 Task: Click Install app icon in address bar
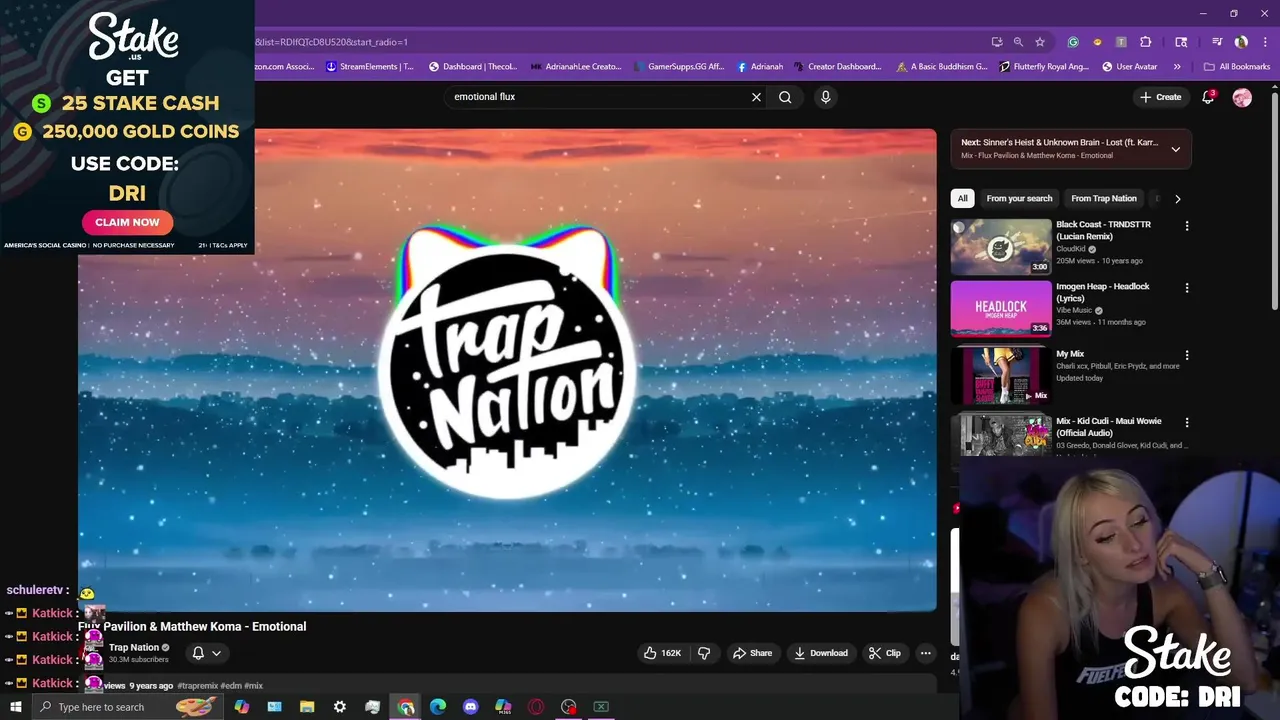[997, 42]
